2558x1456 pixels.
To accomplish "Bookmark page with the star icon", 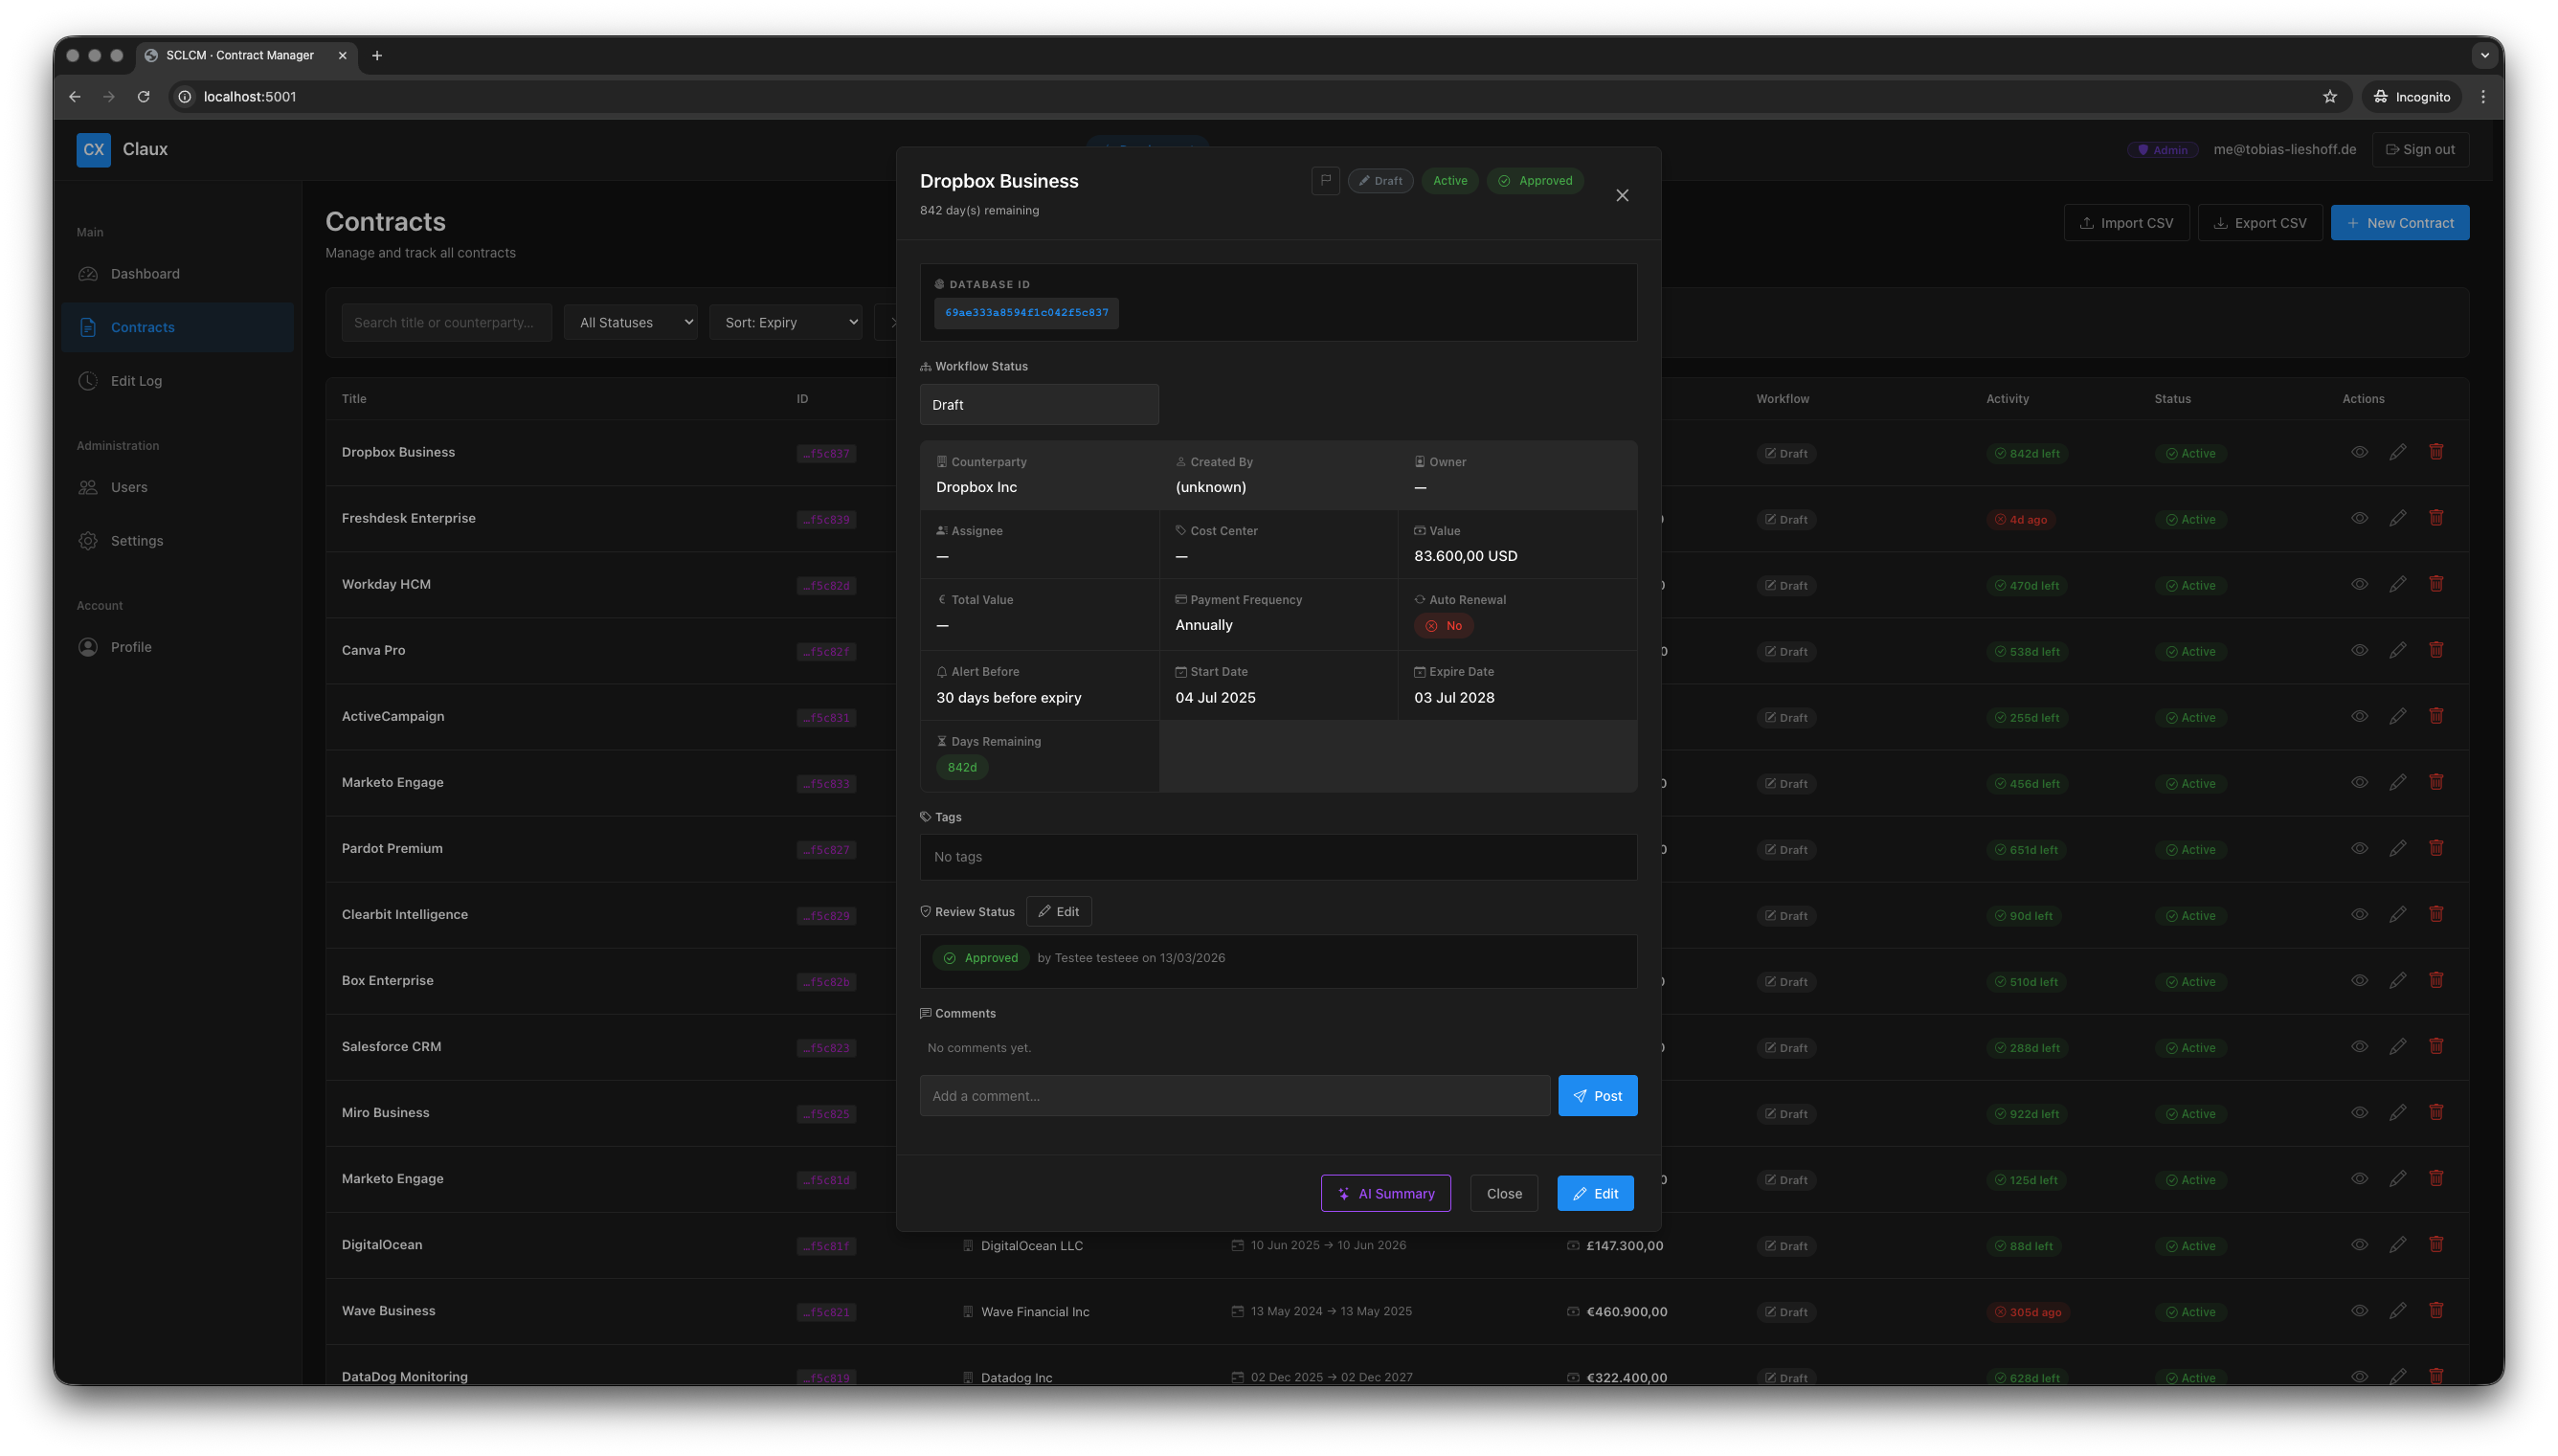I will (2329, 97).
